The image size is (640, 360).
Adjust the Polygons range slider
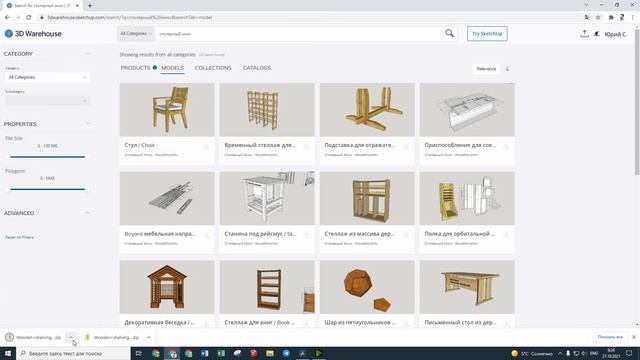[47, 189]
